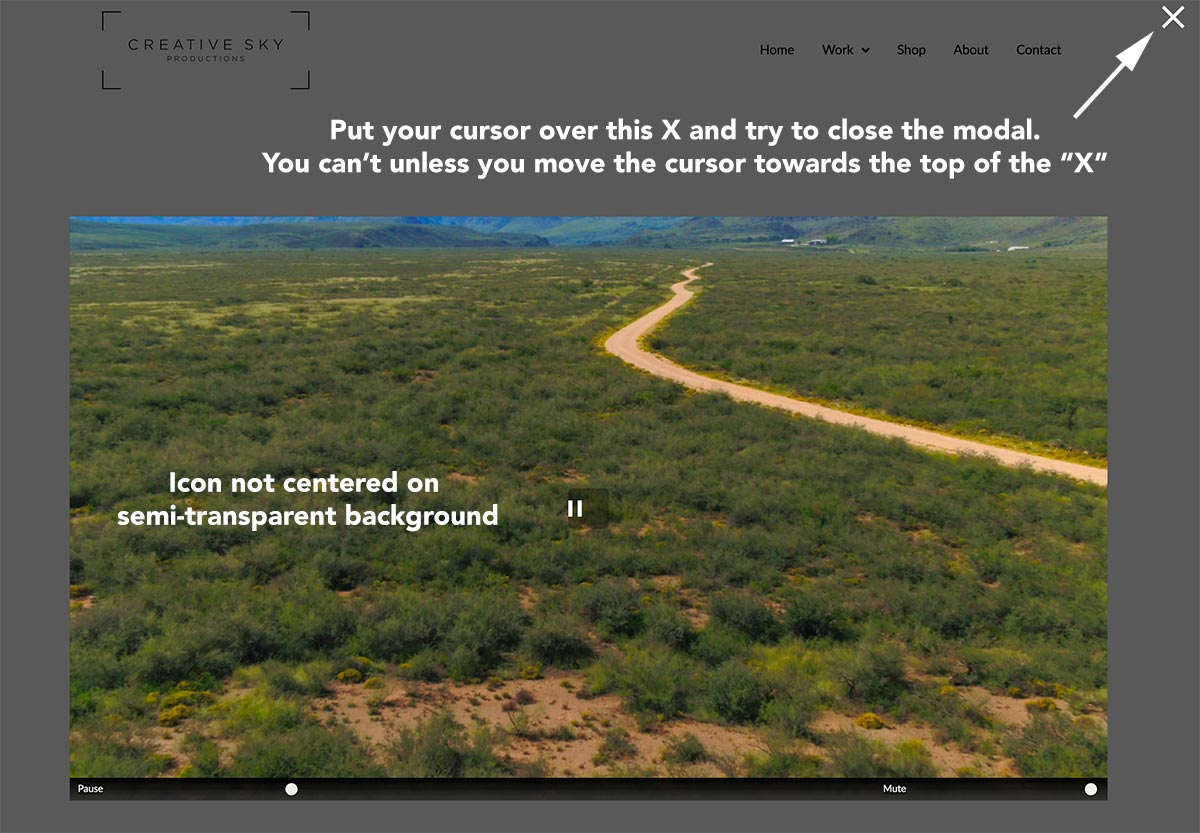Click the pause icon centered on the video

[x=575, y=508]
